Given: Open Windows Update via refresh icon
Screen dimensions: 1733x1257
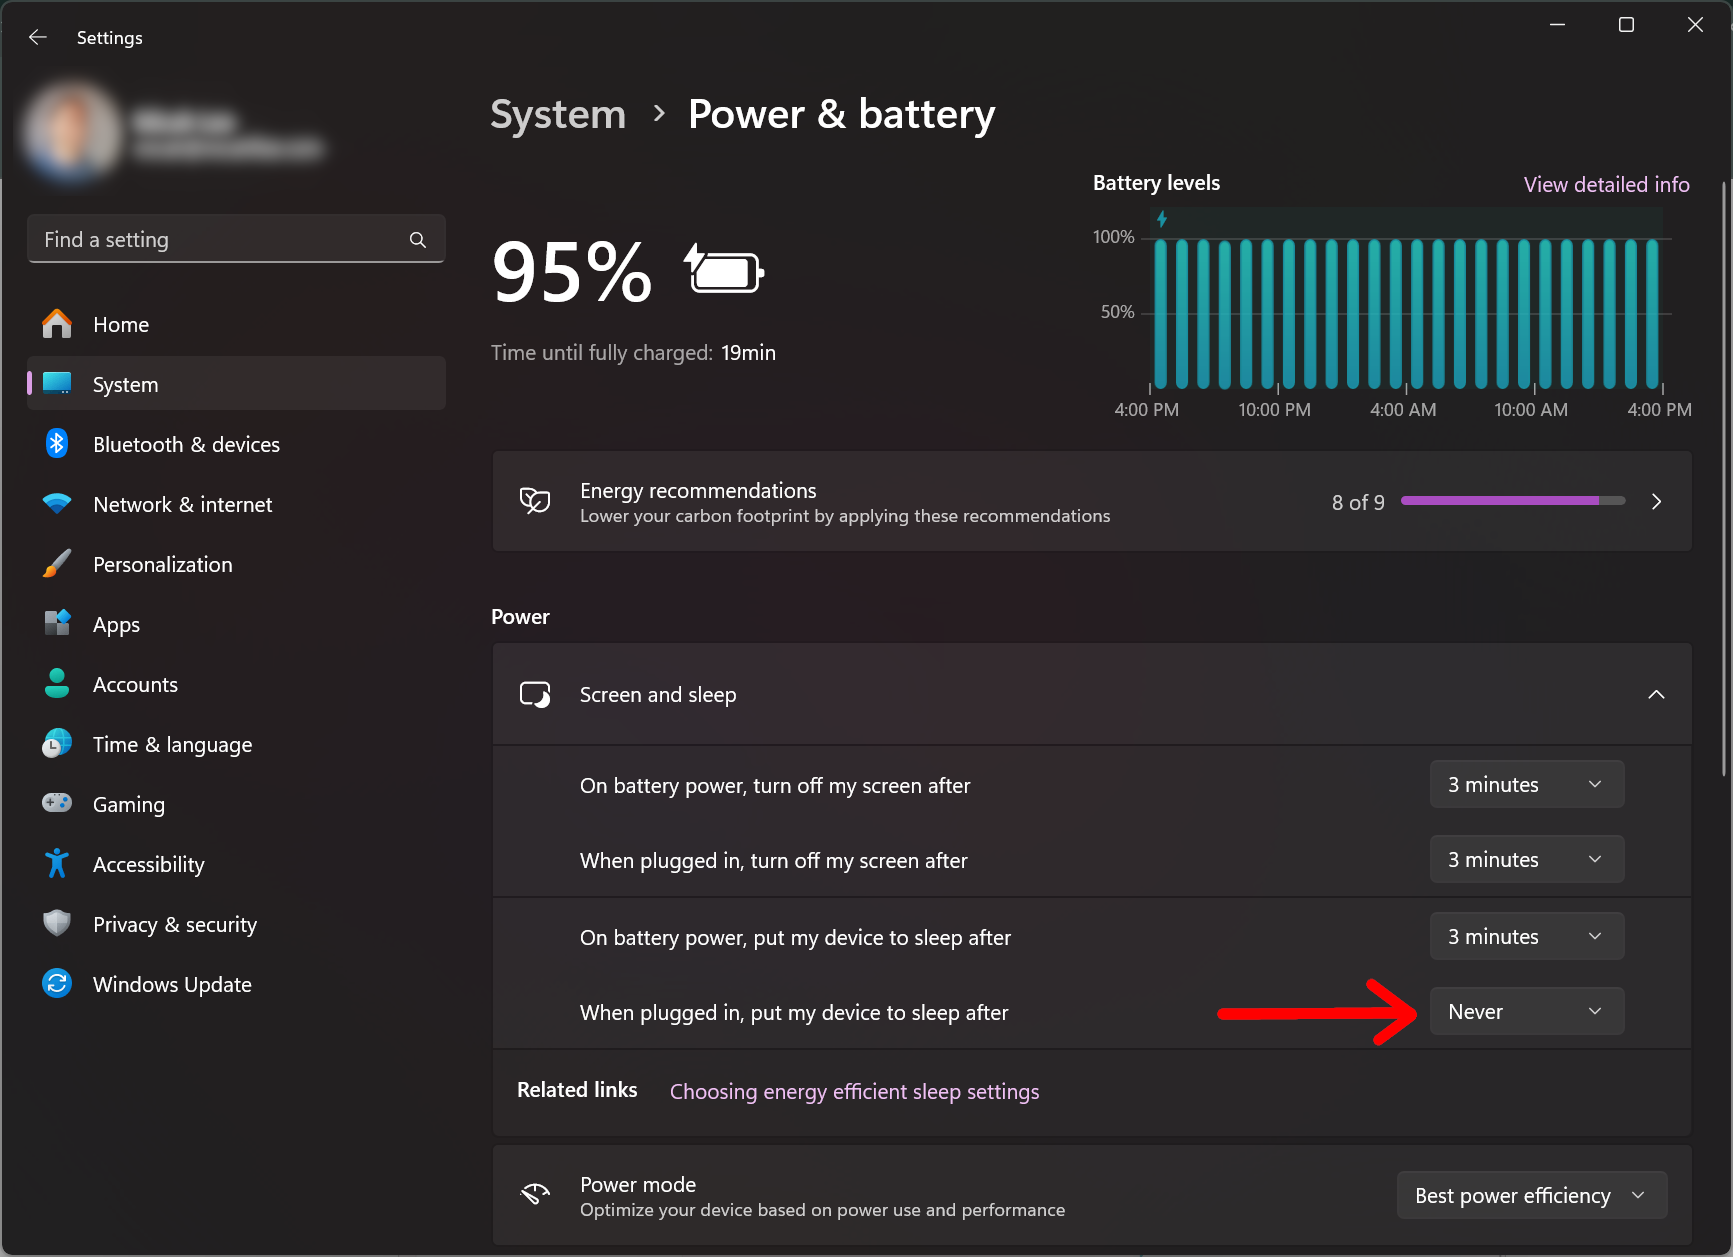Looking at the screenshot, I should [x=57, y=983].
